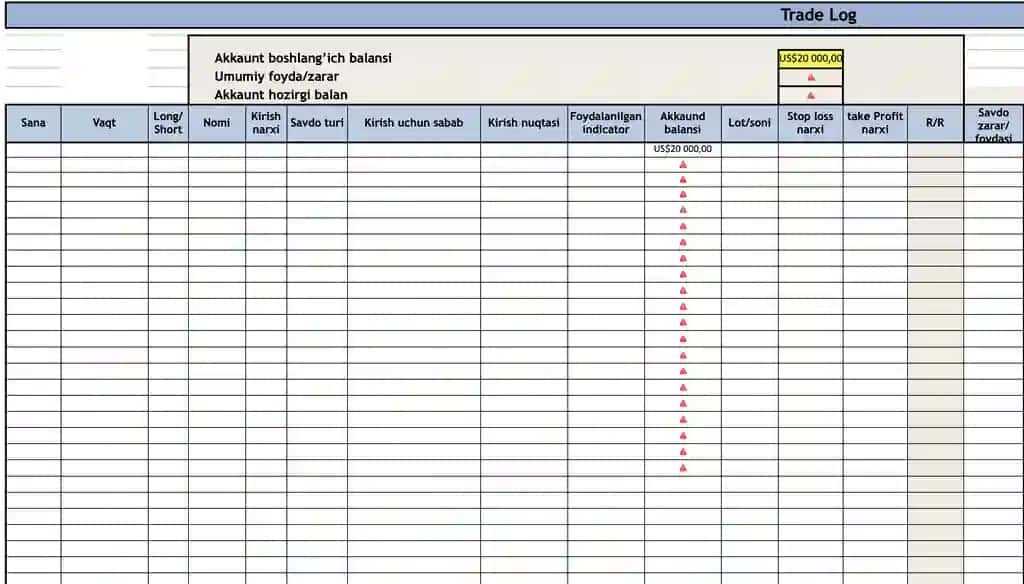
Task: Select the Vaqt column header
Action: 104,123
